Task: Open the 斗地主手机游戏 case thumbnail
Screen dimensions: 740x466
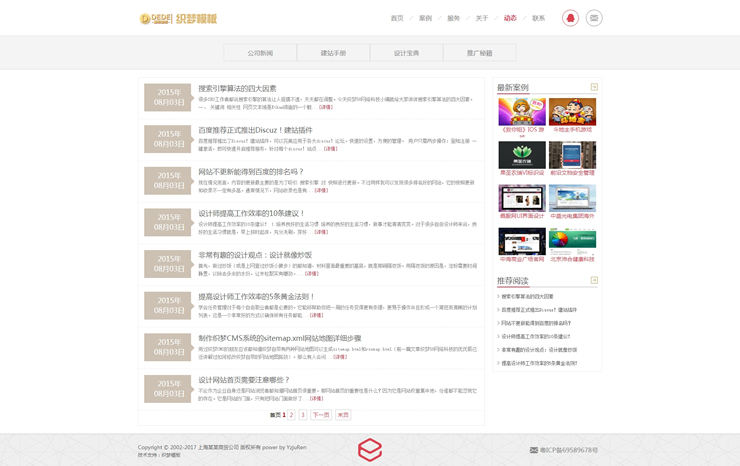Action: (572, 112)
